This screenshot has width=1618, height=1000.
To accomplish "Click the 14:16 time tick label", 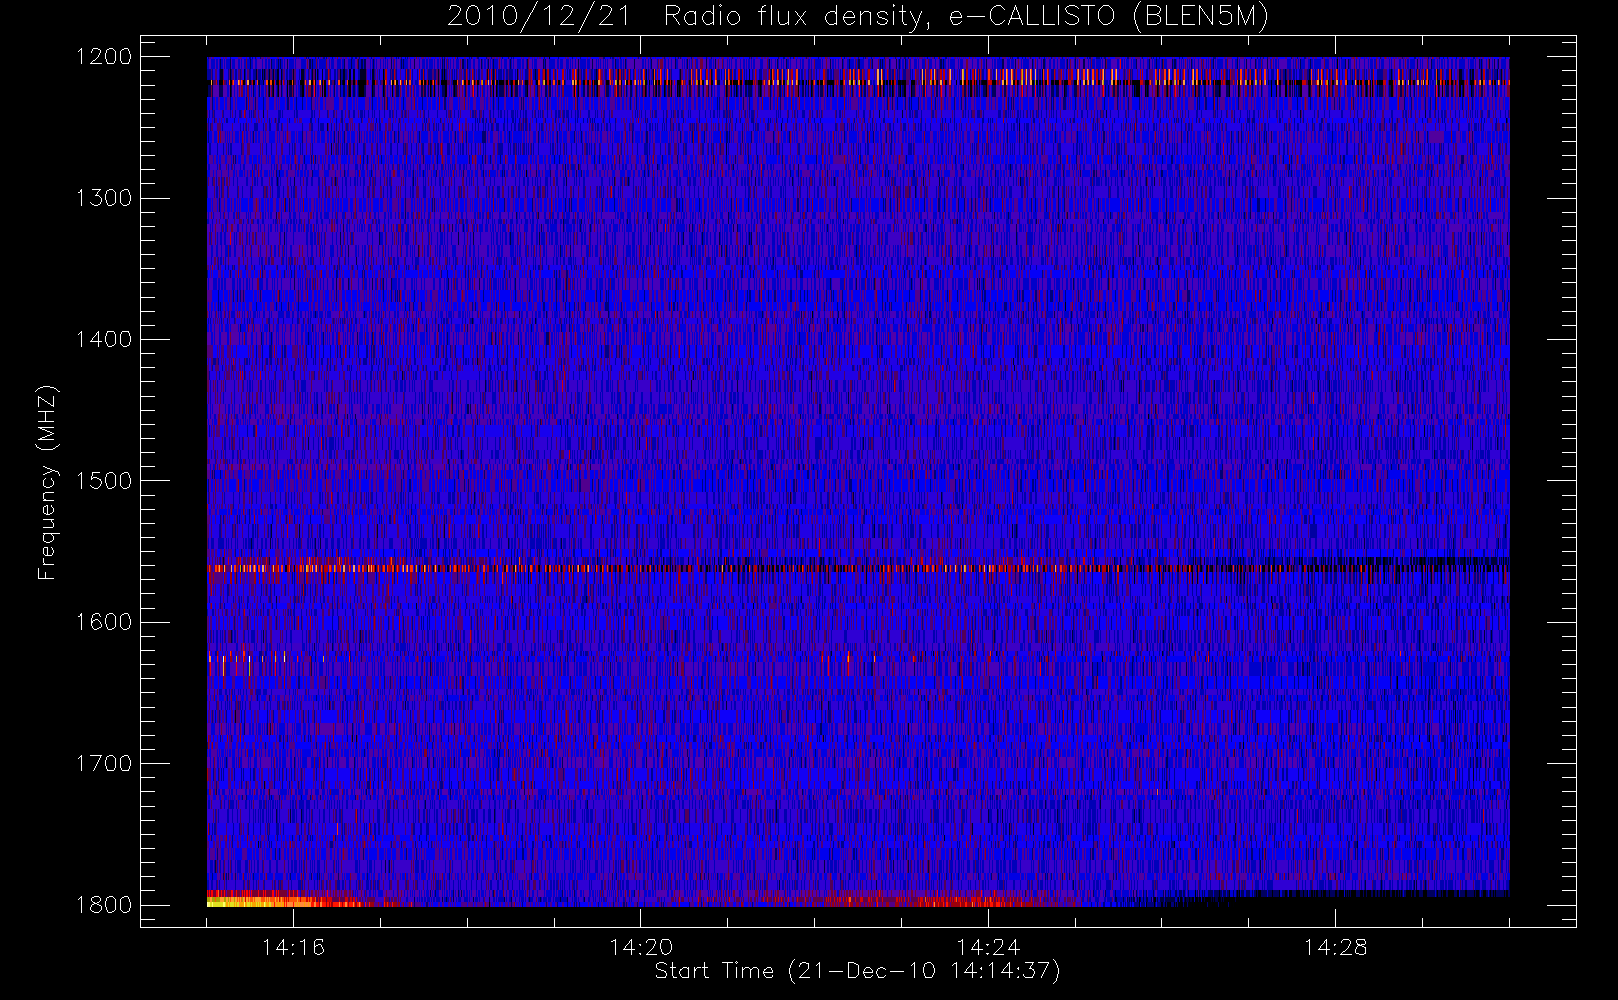I will coord(293,947).
